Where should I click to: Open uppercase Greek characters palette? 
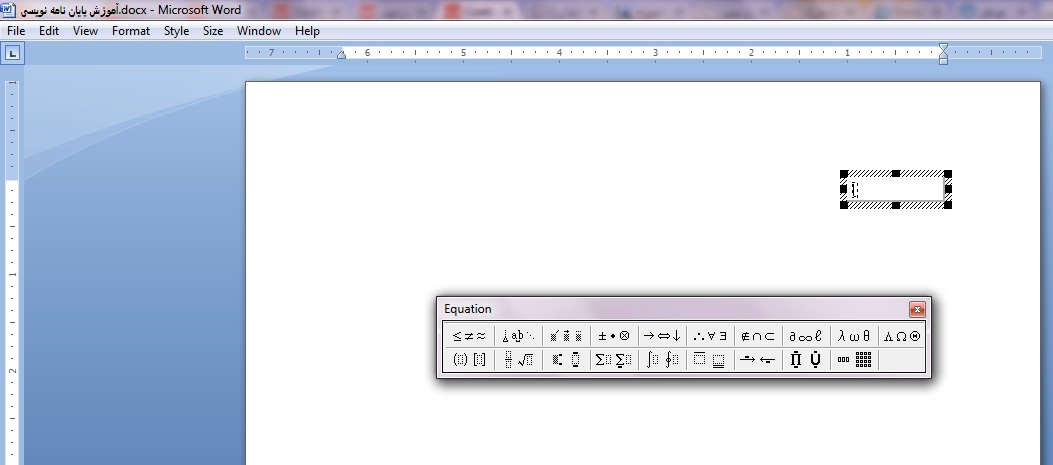(902, 336)
